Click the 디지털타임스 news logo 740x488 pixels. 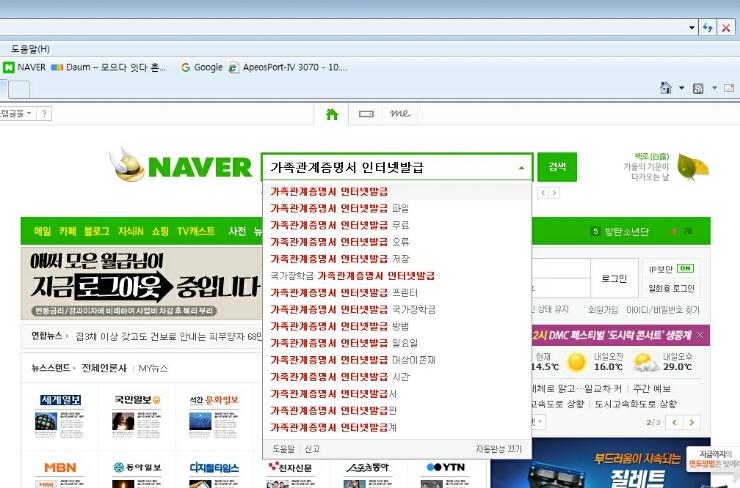(x=214, y=468)
